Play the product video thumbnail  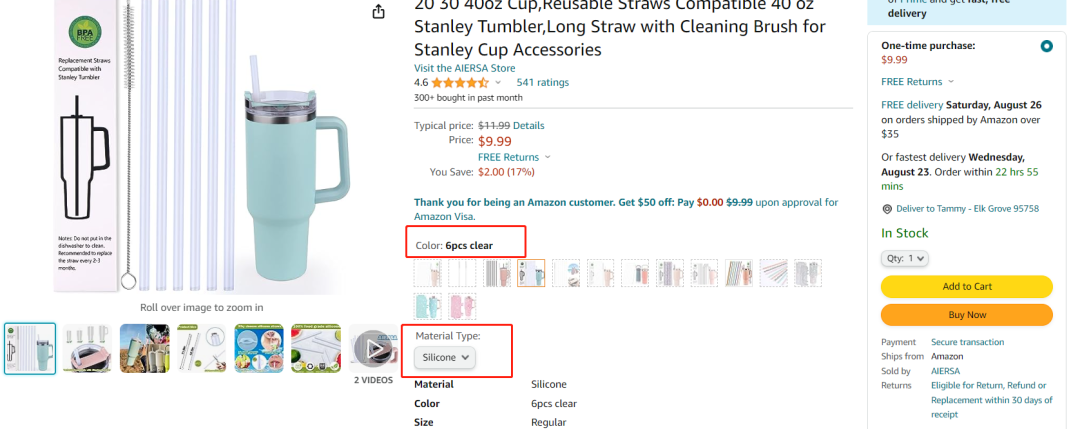374,349
